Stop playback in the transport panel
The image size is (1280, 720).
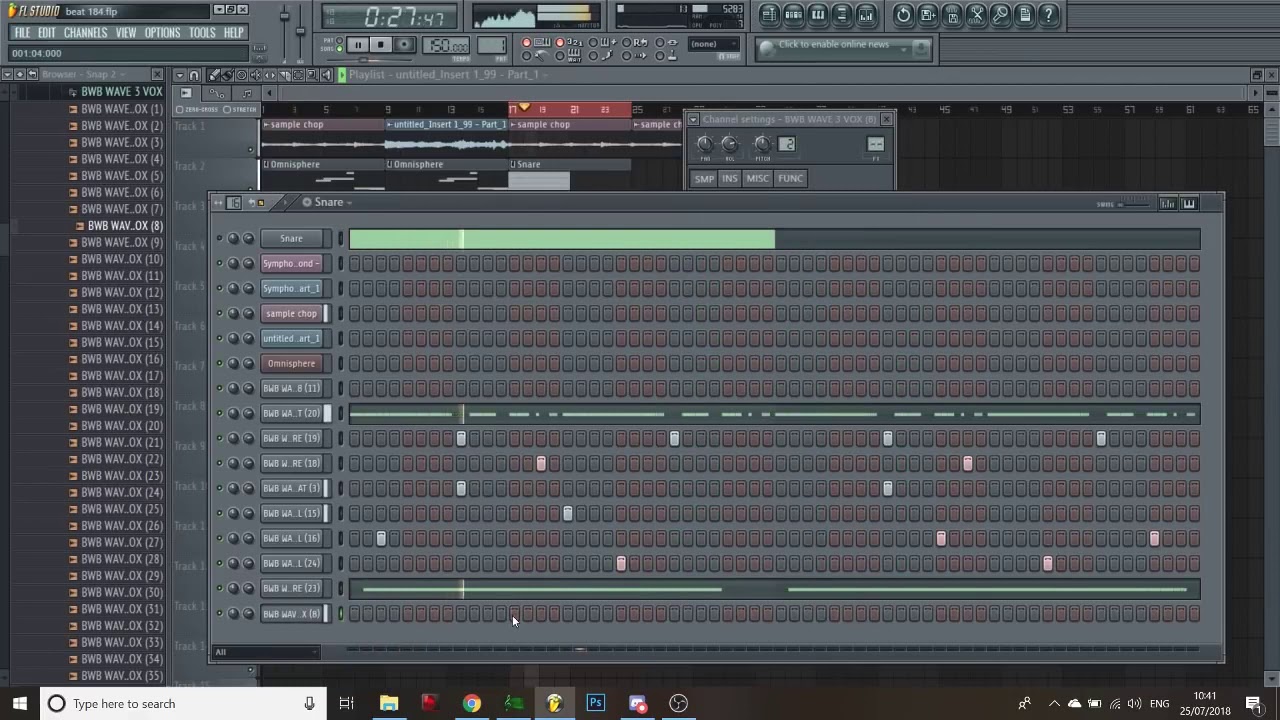pos(381,44)
